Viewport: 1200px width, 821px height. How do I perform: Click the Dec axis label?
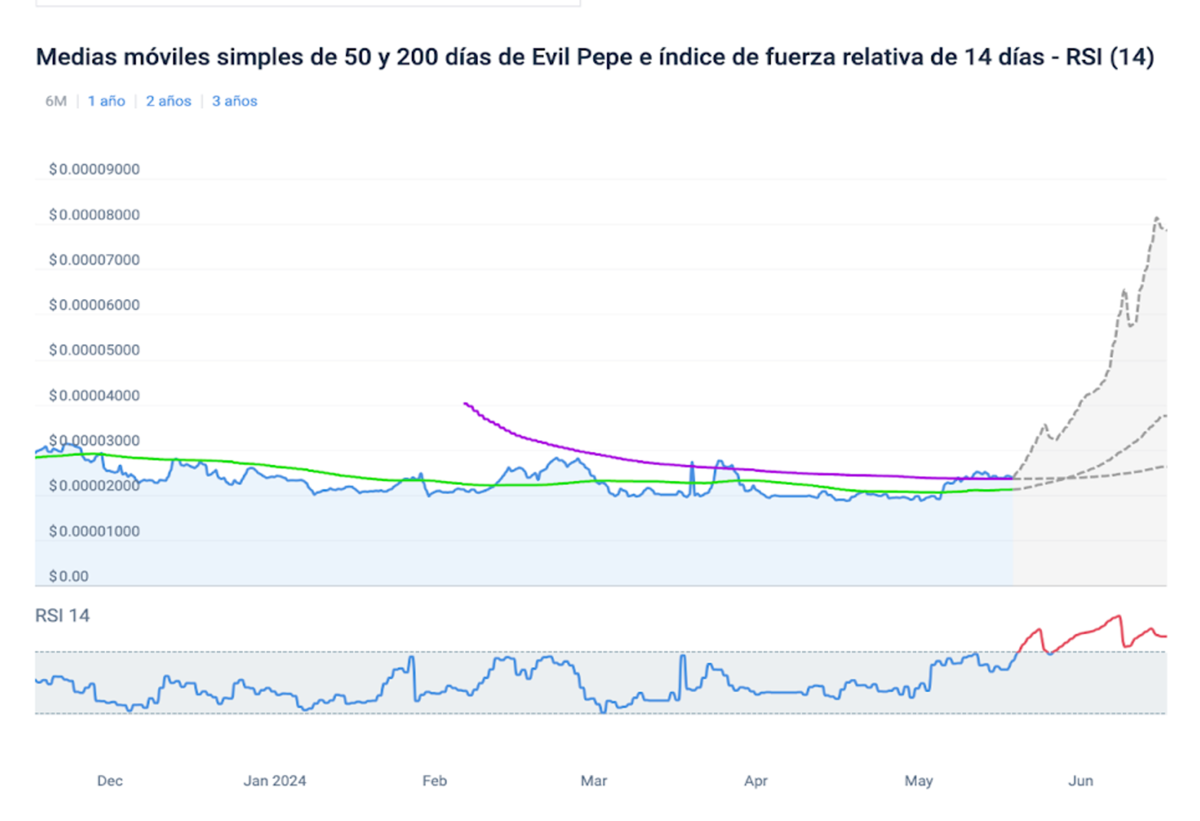110,781
